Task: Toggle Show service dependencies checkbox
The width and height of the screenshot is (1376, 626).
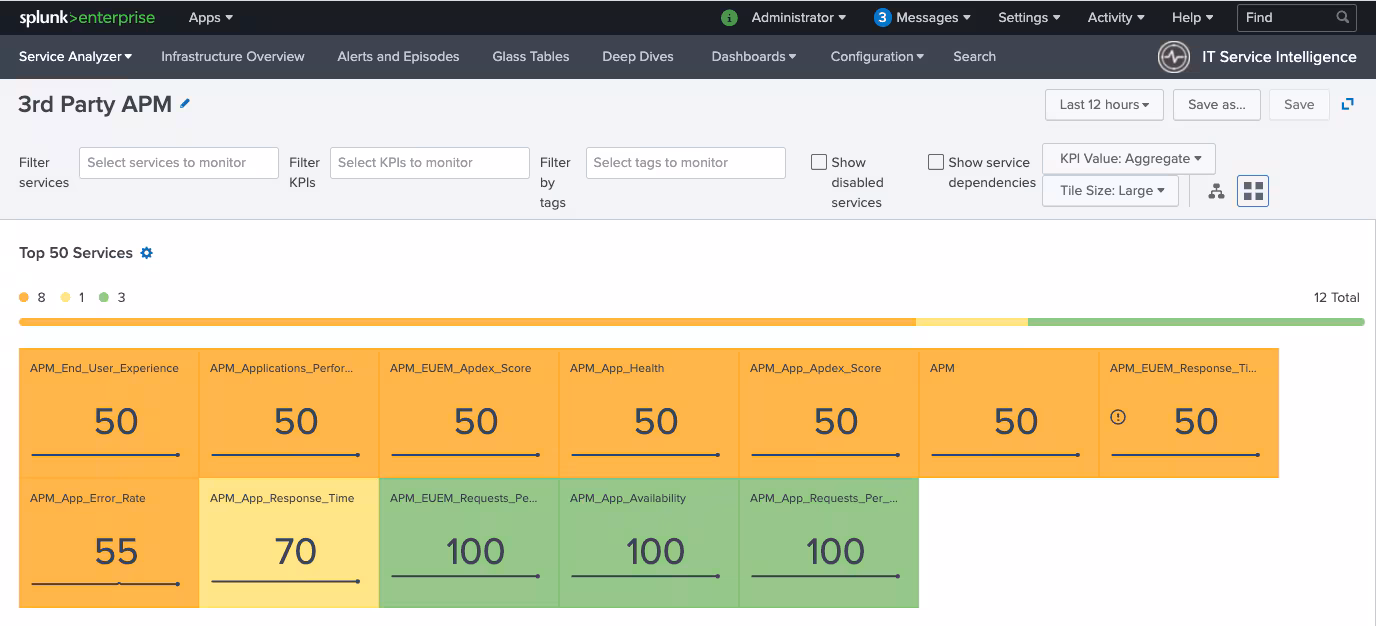Action: [936, 162]
